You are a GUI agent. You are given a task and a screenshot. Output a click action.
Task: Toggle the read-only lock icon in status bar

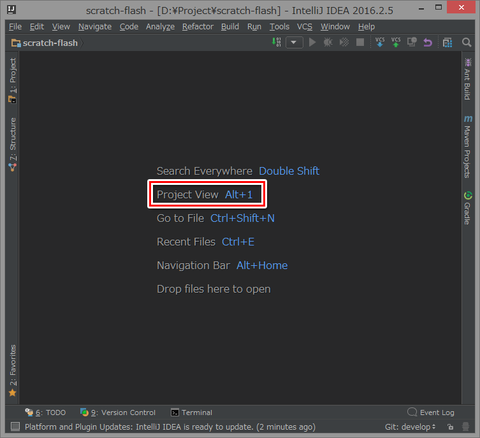(x=450, y=427)
